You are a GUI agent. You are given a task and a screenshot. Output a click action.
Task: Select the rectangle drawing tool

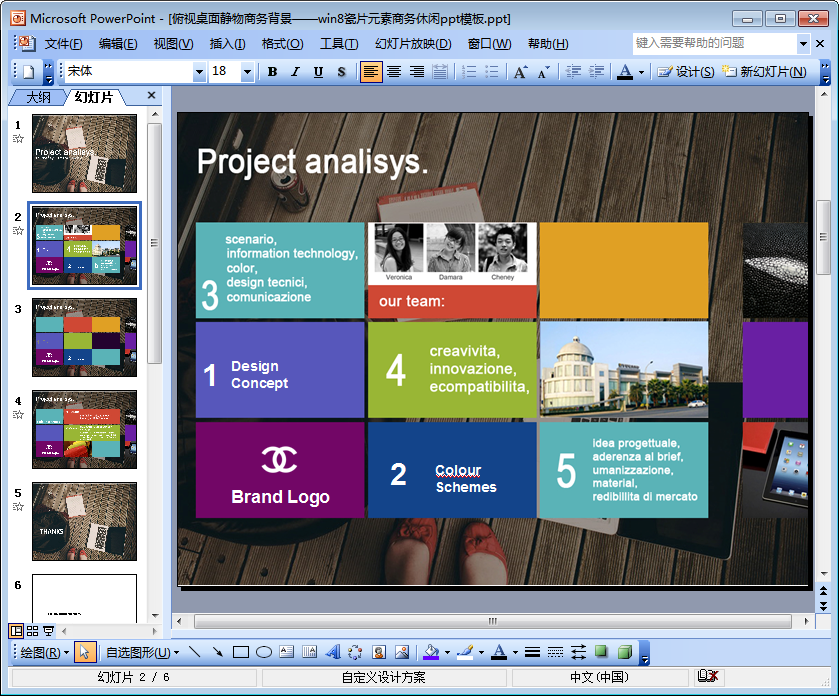click(240, 653)
